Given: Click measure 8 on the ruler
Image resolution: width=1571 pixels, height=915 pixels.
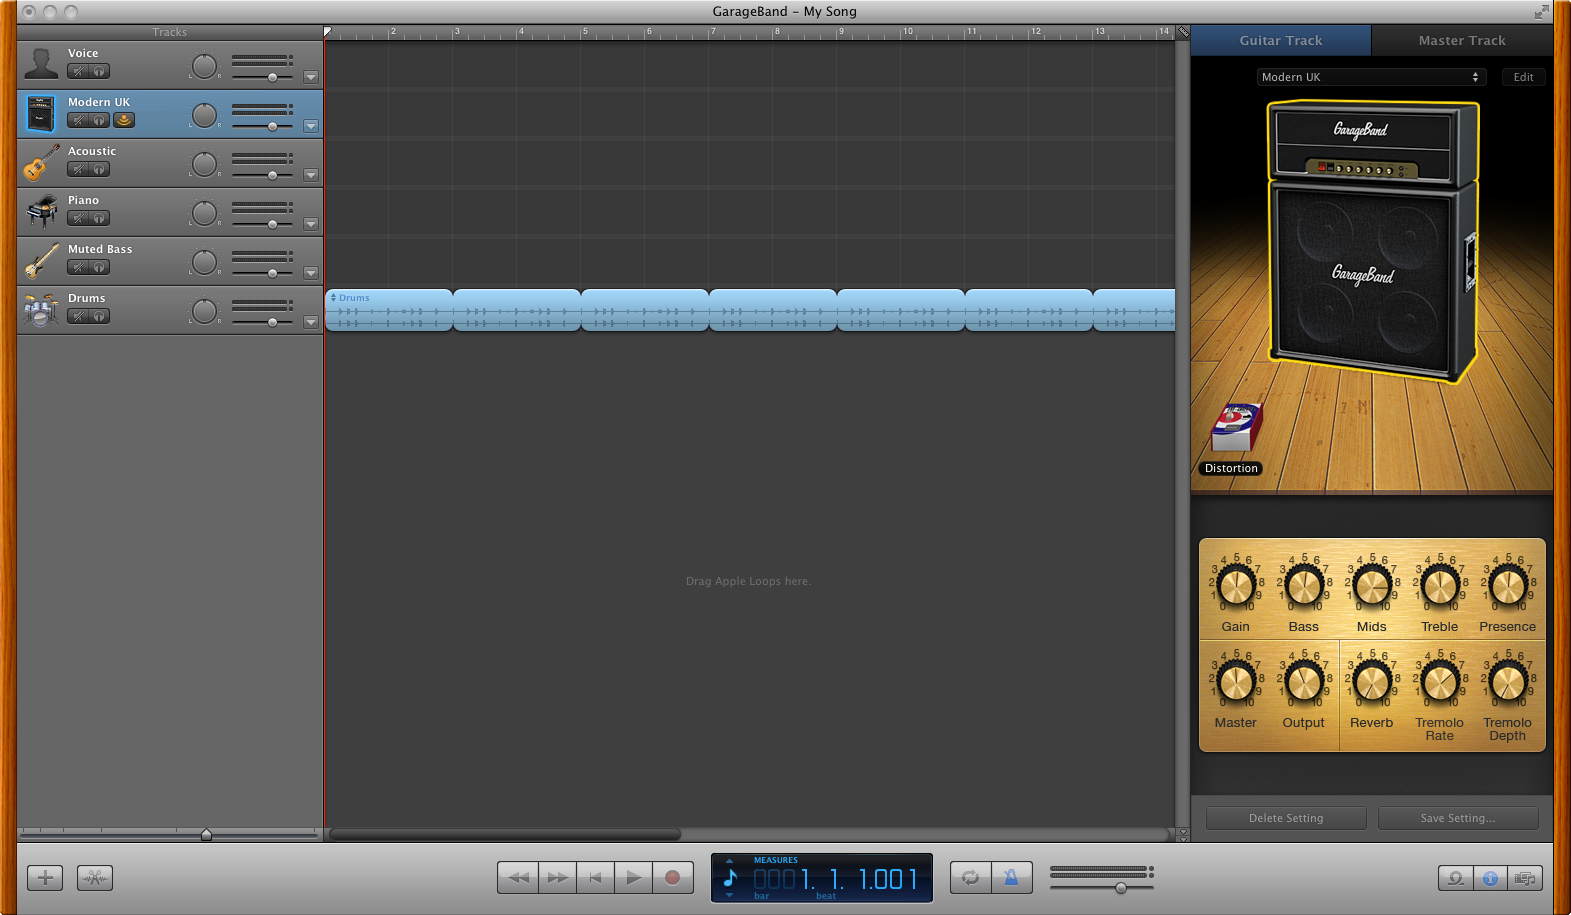Looking at the screenshot, I should tap(777, 32).
